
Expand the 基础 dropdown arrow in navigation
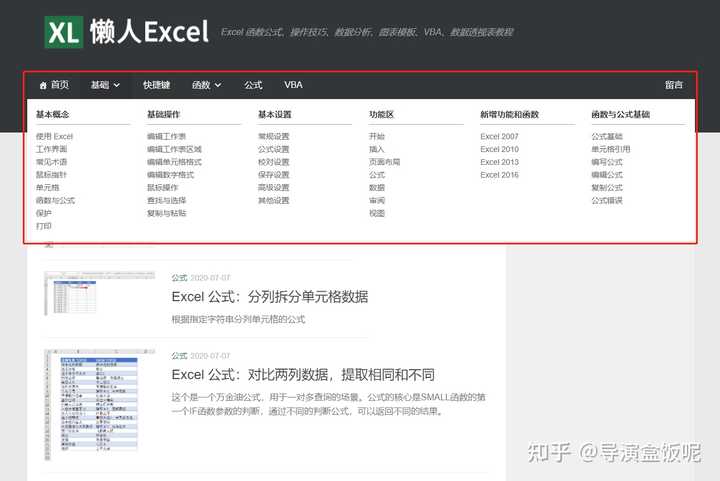coord(117,85)
